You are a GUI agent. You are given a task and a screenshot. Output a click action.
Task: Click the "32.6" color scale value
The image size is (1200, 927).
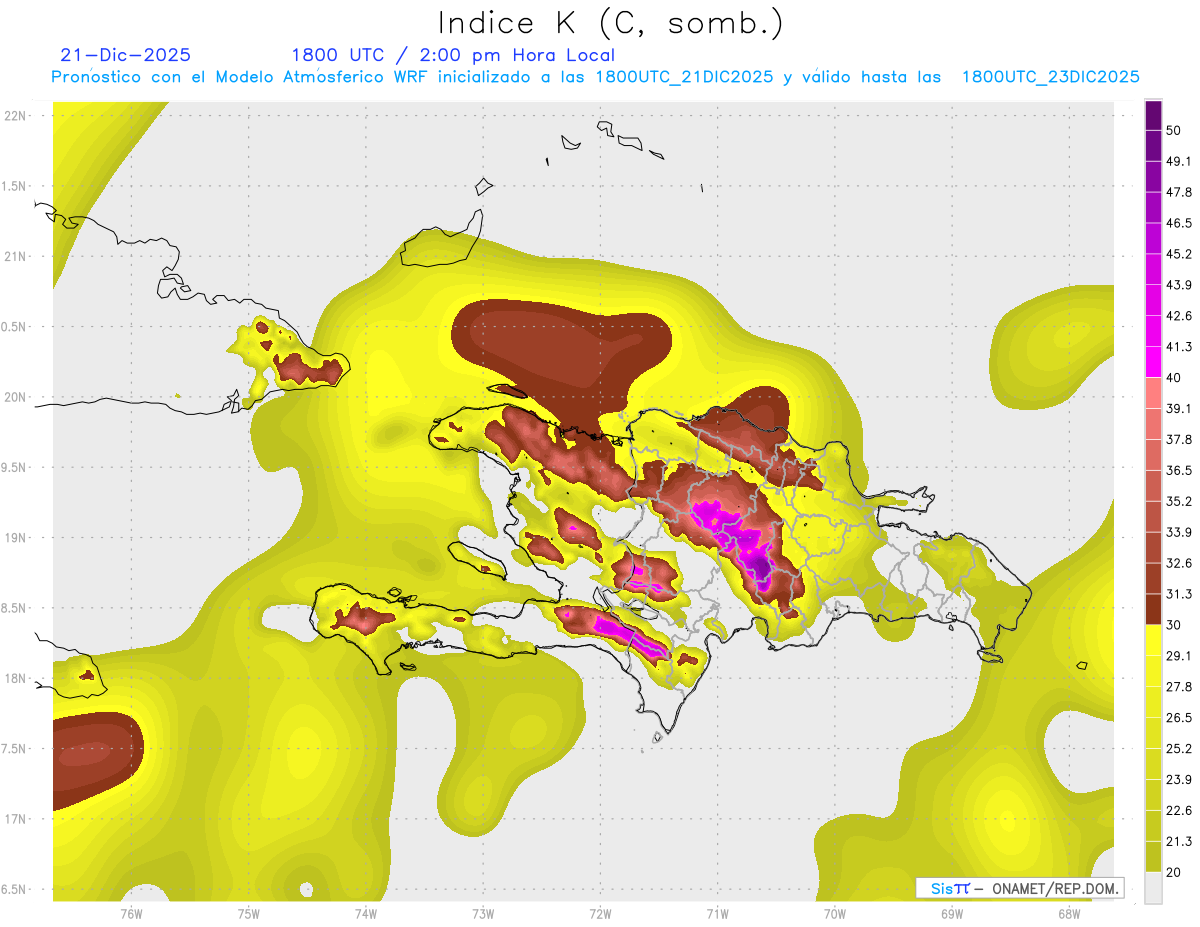click(x=1178, y=563)
